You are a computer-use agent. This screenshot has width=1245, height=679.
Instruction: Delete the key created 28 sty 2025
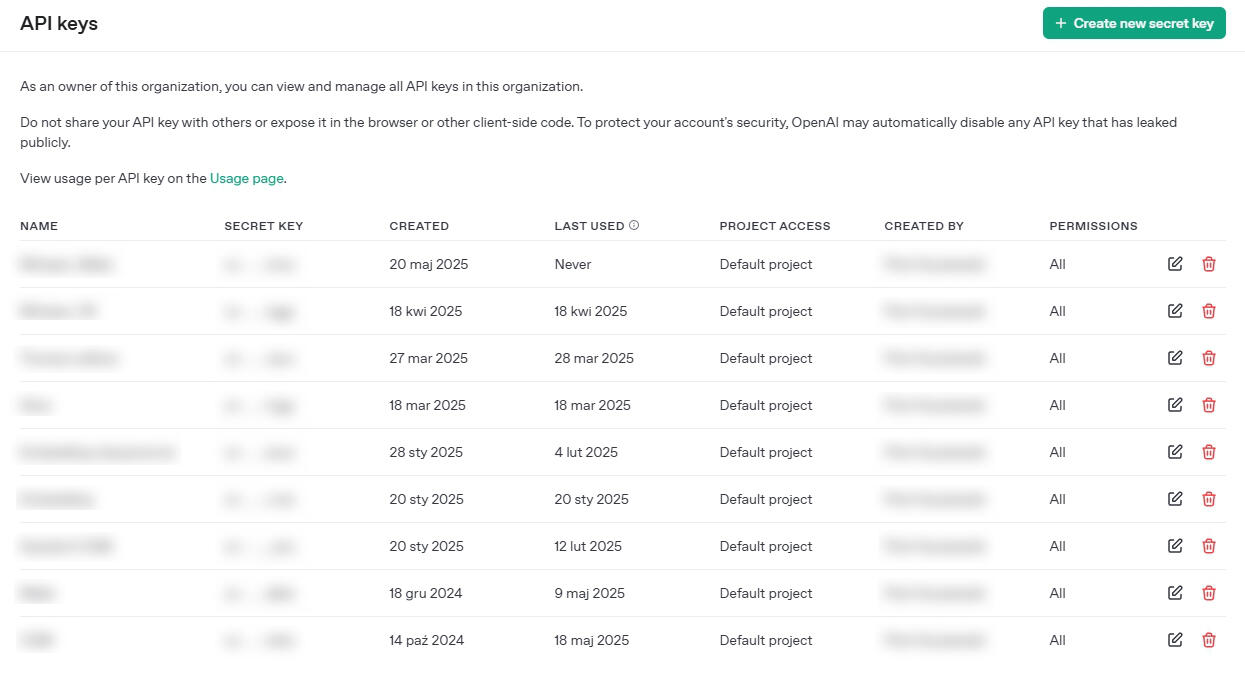(x=1209, y=452)
